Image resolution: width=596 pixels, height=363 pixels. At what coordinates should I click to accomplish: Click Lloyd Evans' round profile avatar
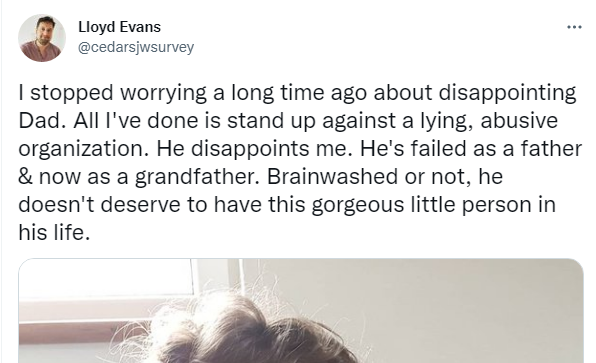(x=42, y=38)
